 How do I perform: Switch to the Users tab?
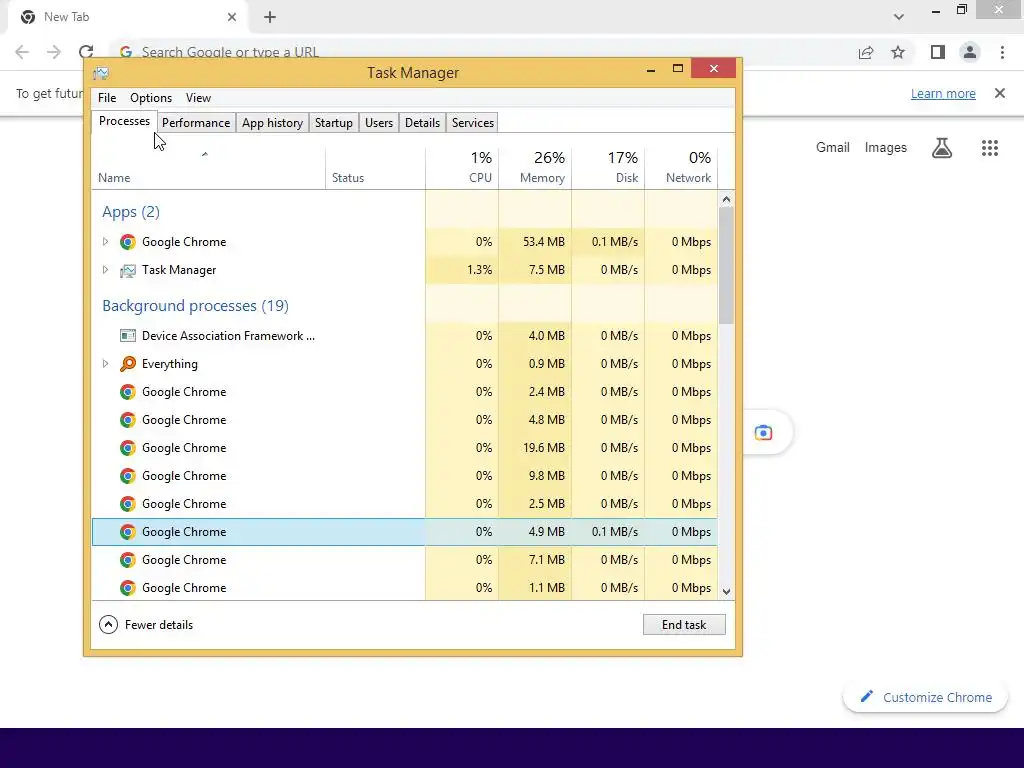tap(379, 123)
